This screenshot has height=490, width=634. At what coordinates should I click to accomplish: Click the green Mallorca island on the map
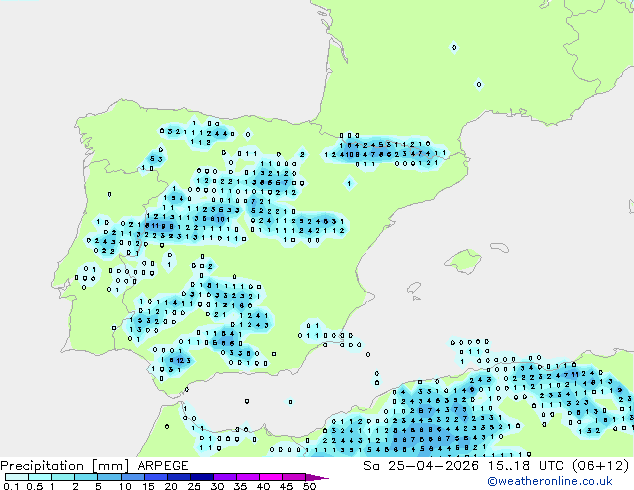[463, 261]
